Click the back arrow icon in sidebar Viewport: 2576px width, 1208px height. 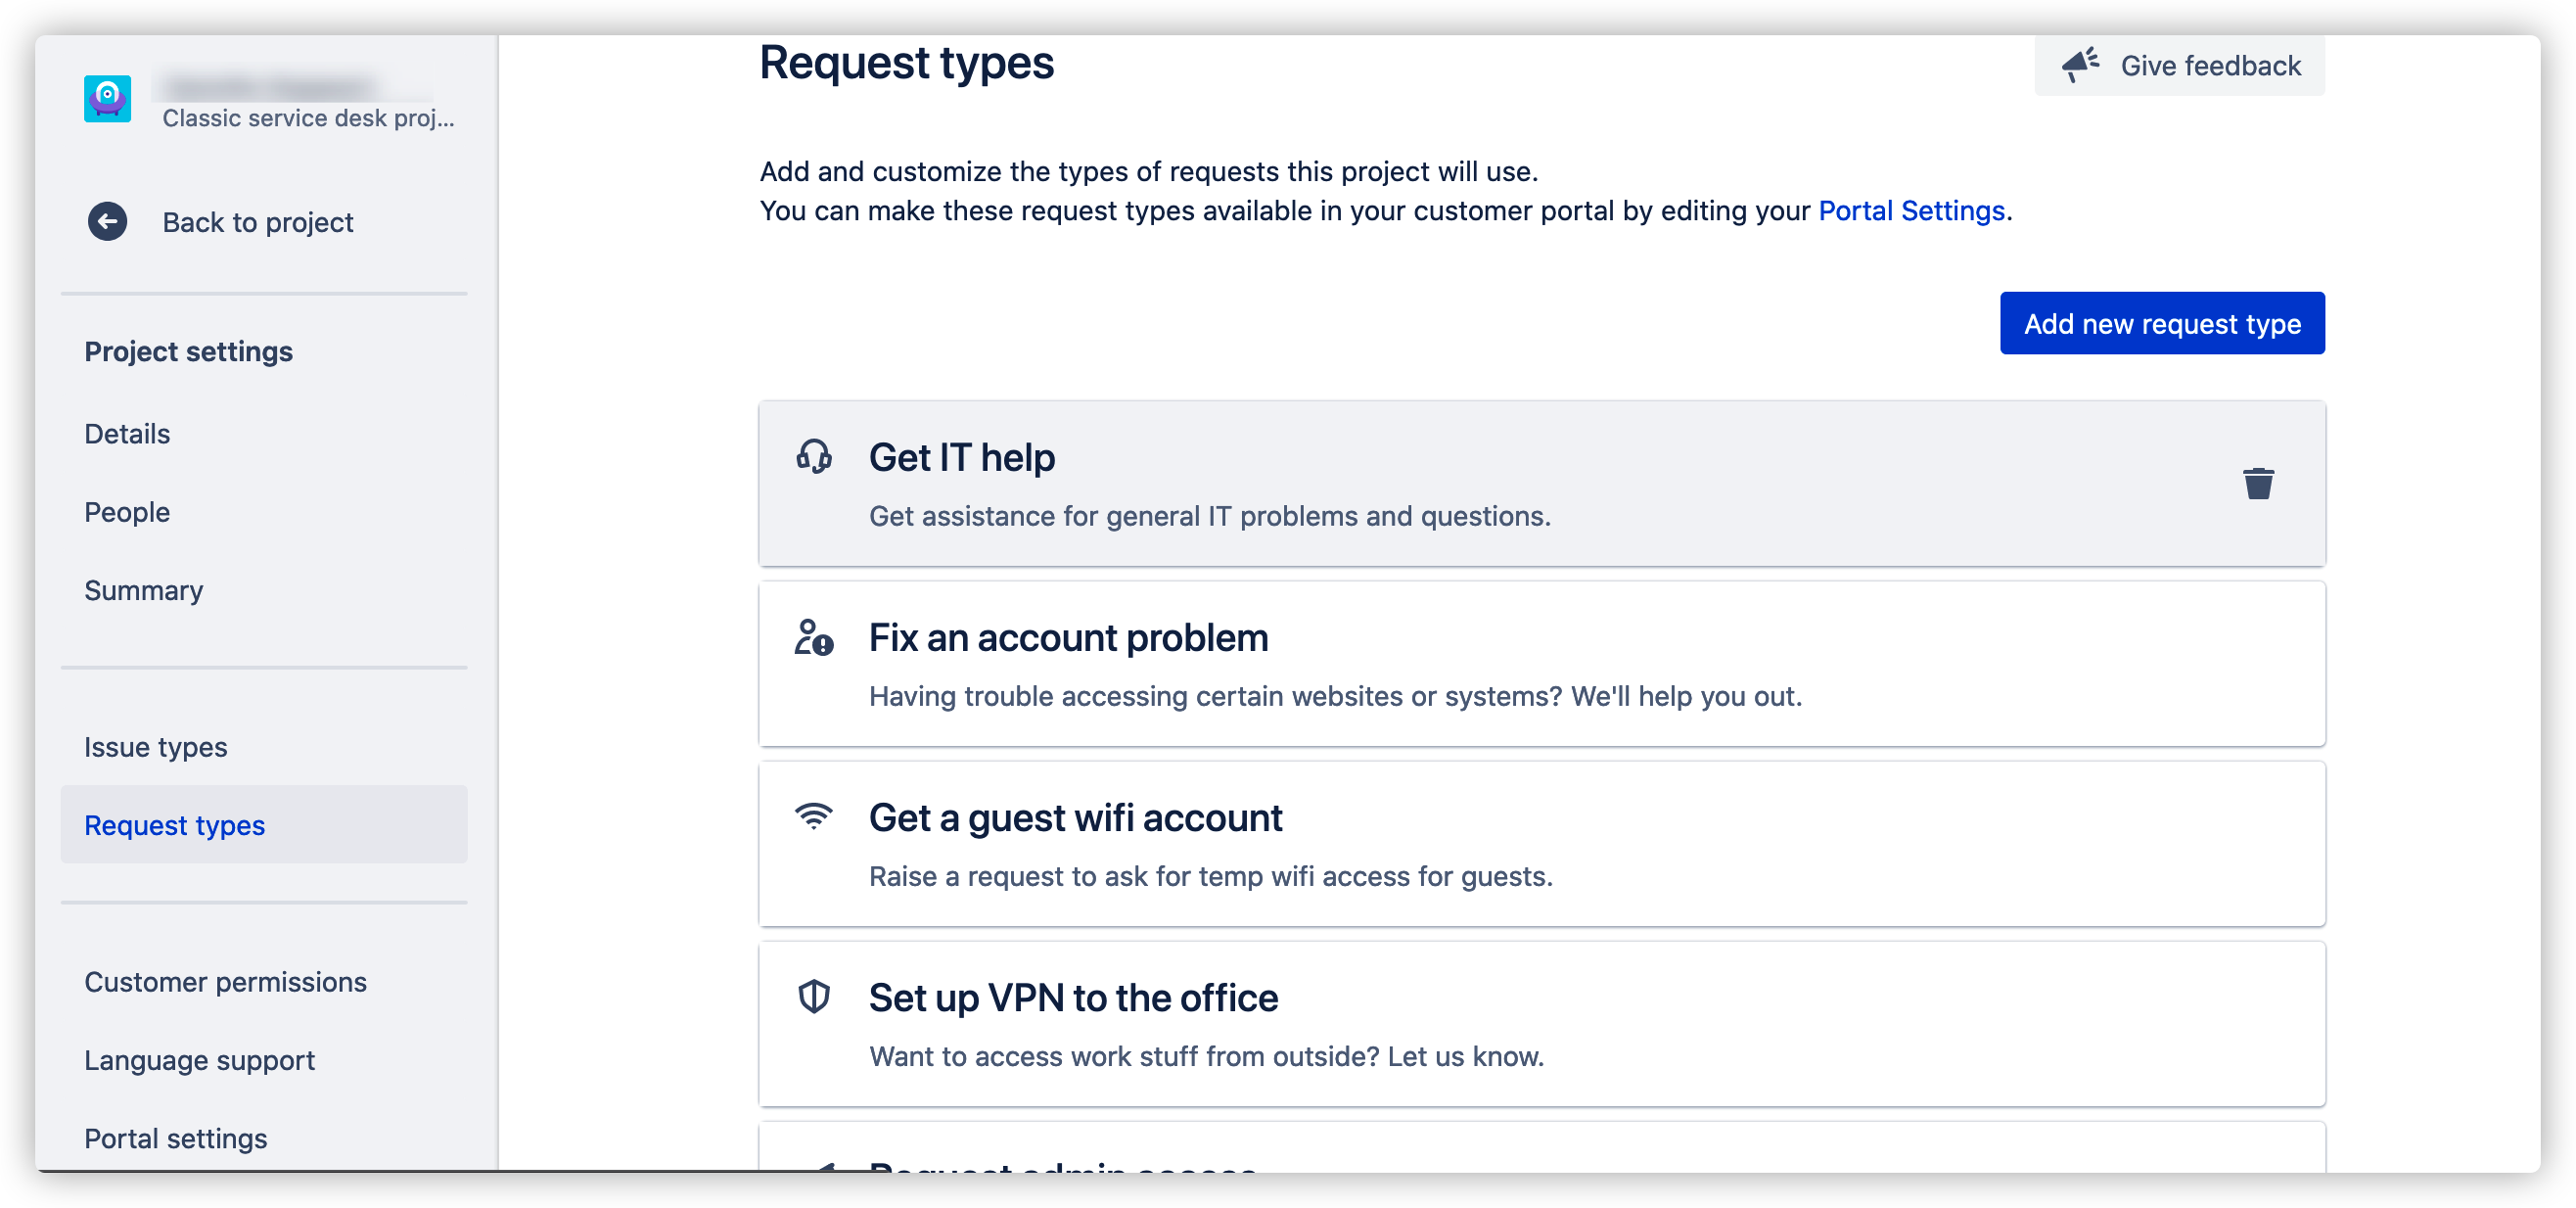pyautogui.click(x=107, y=221)
